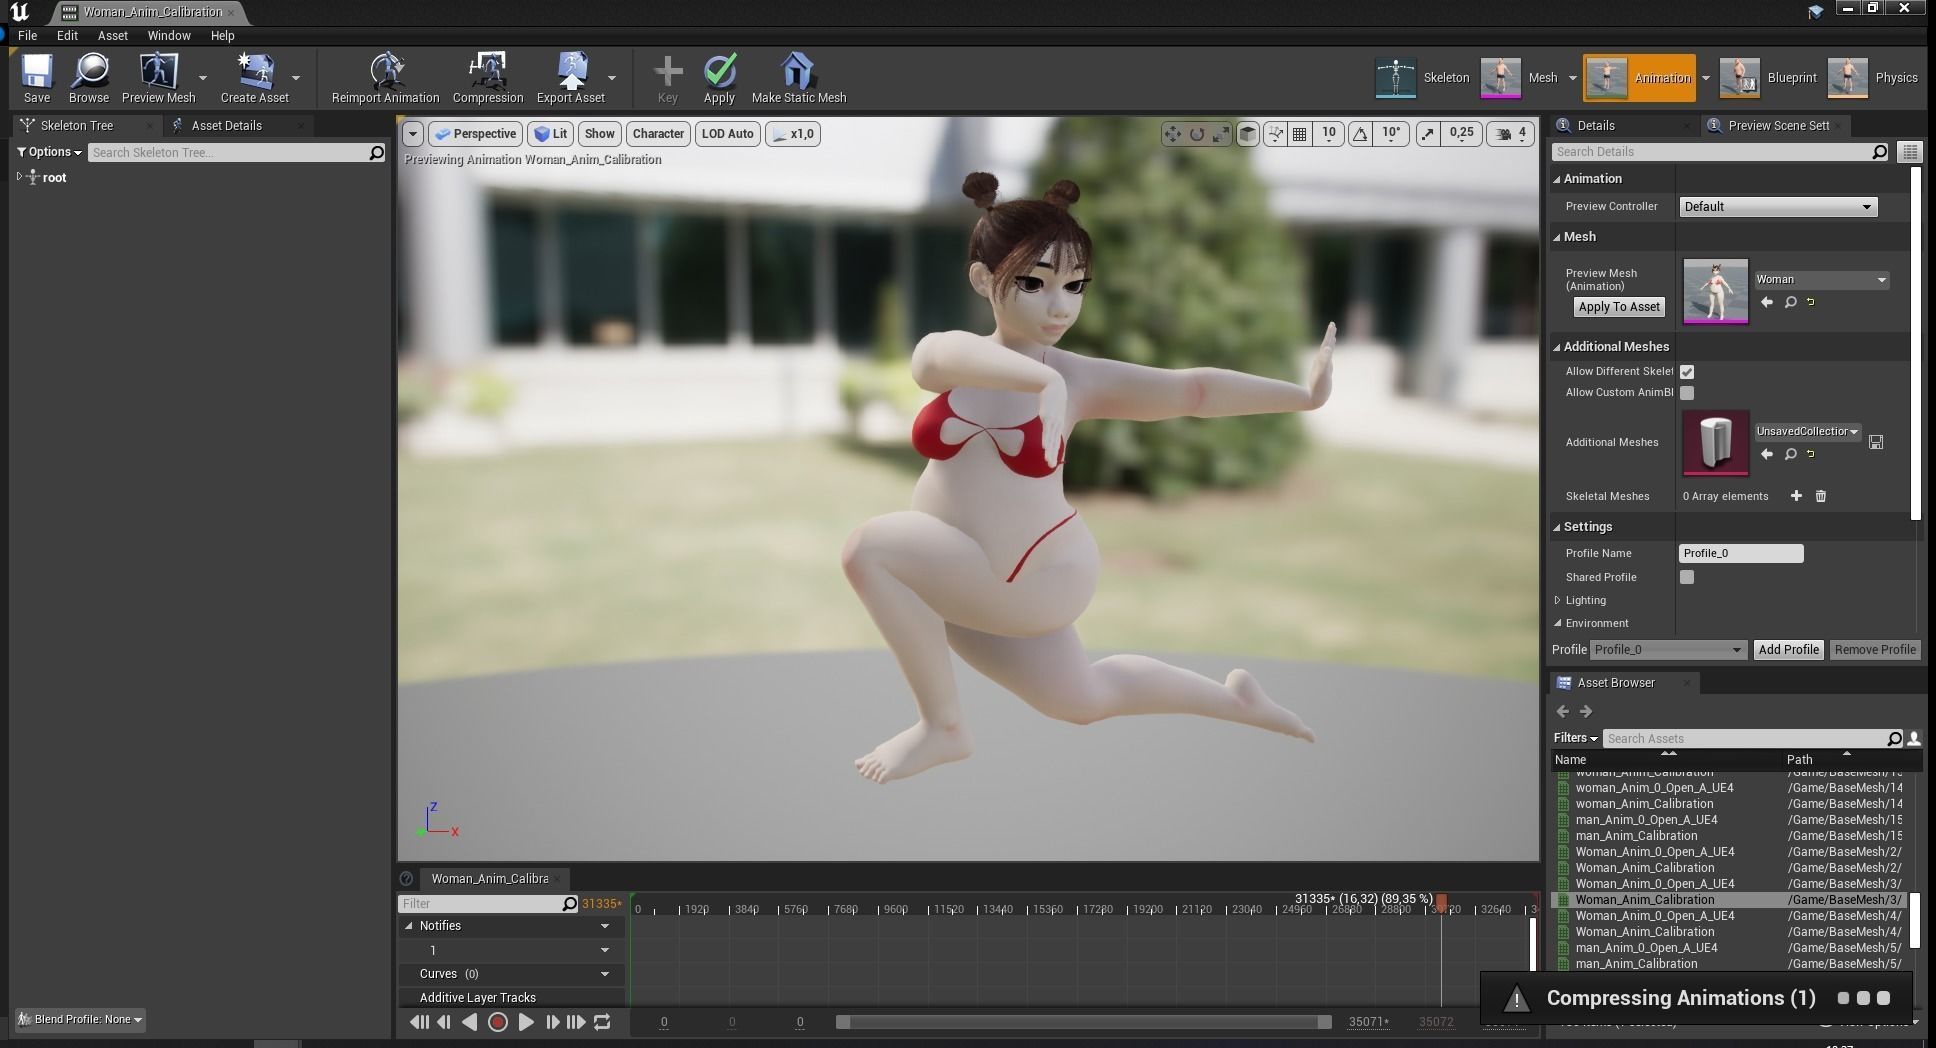The width and height of the screenshot is (1936, 1048).
Task: Switch to the Skeleton editor mode
Action: click(1424, 78)
